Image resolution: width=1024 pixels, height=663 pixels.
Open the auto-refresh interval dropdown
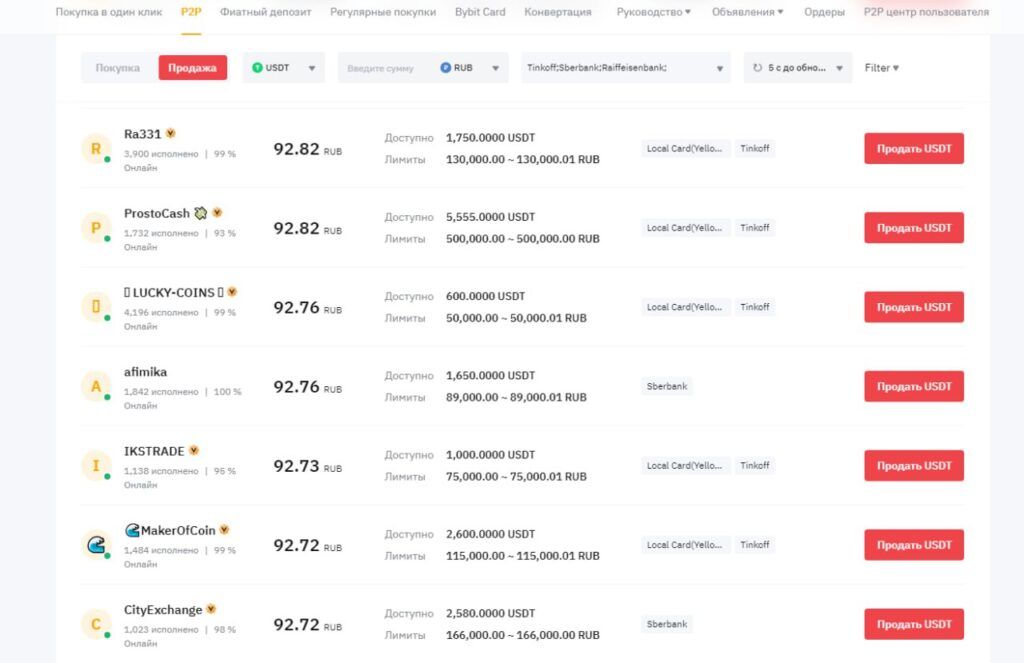[798, 68]
